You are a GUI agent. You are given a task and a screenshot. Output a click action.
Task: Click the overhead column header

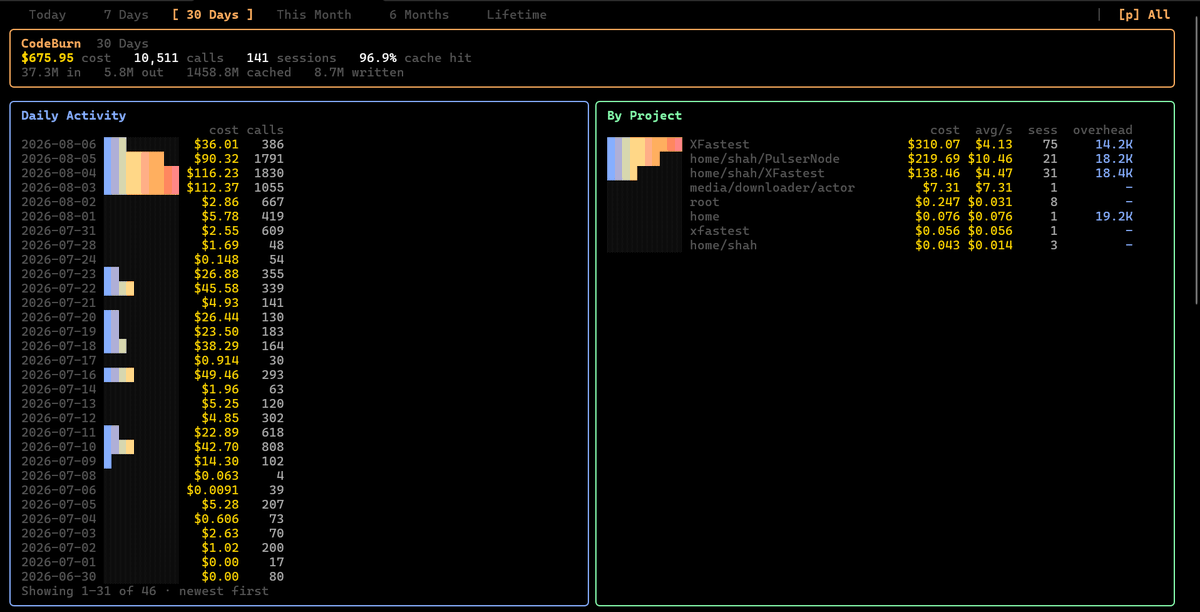1103,130
